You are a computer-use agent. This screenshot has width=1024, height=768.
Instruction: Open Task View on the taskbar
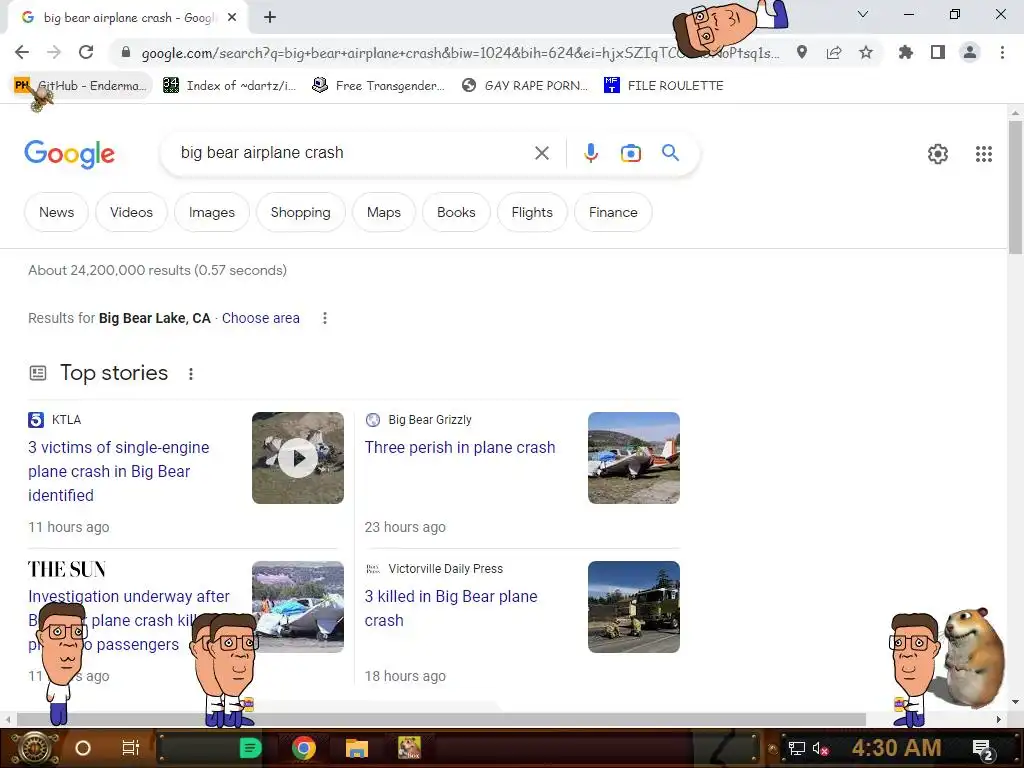click(x=131, y=748)
